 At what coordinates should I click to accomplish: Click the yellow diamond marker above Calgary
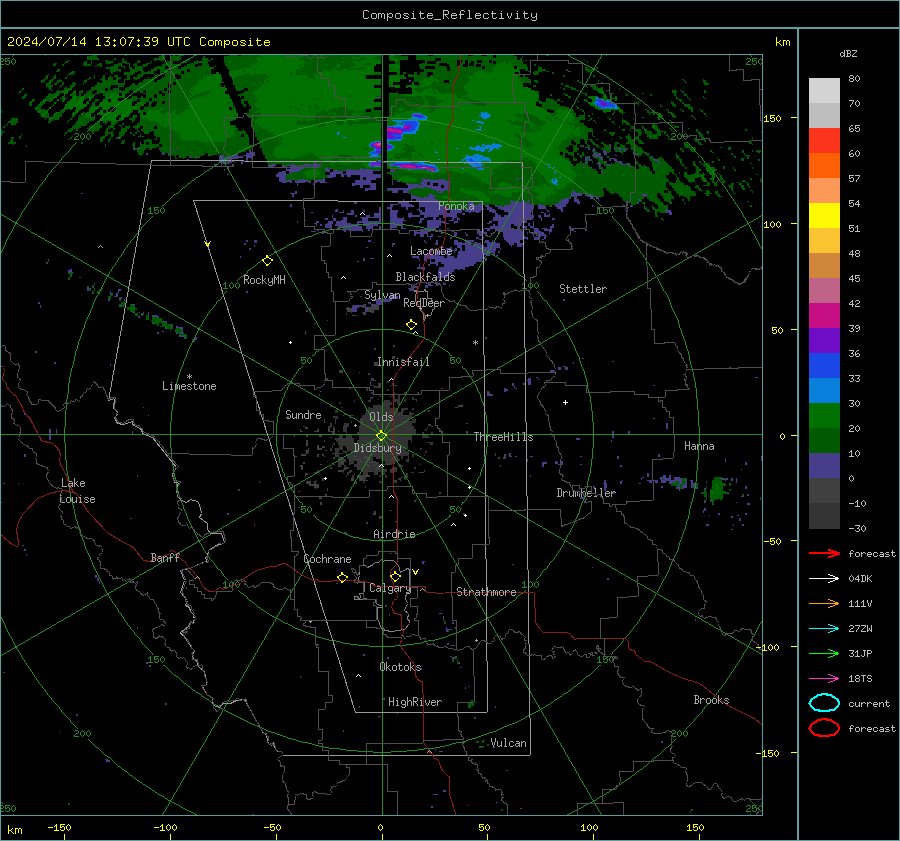(395, 576)
